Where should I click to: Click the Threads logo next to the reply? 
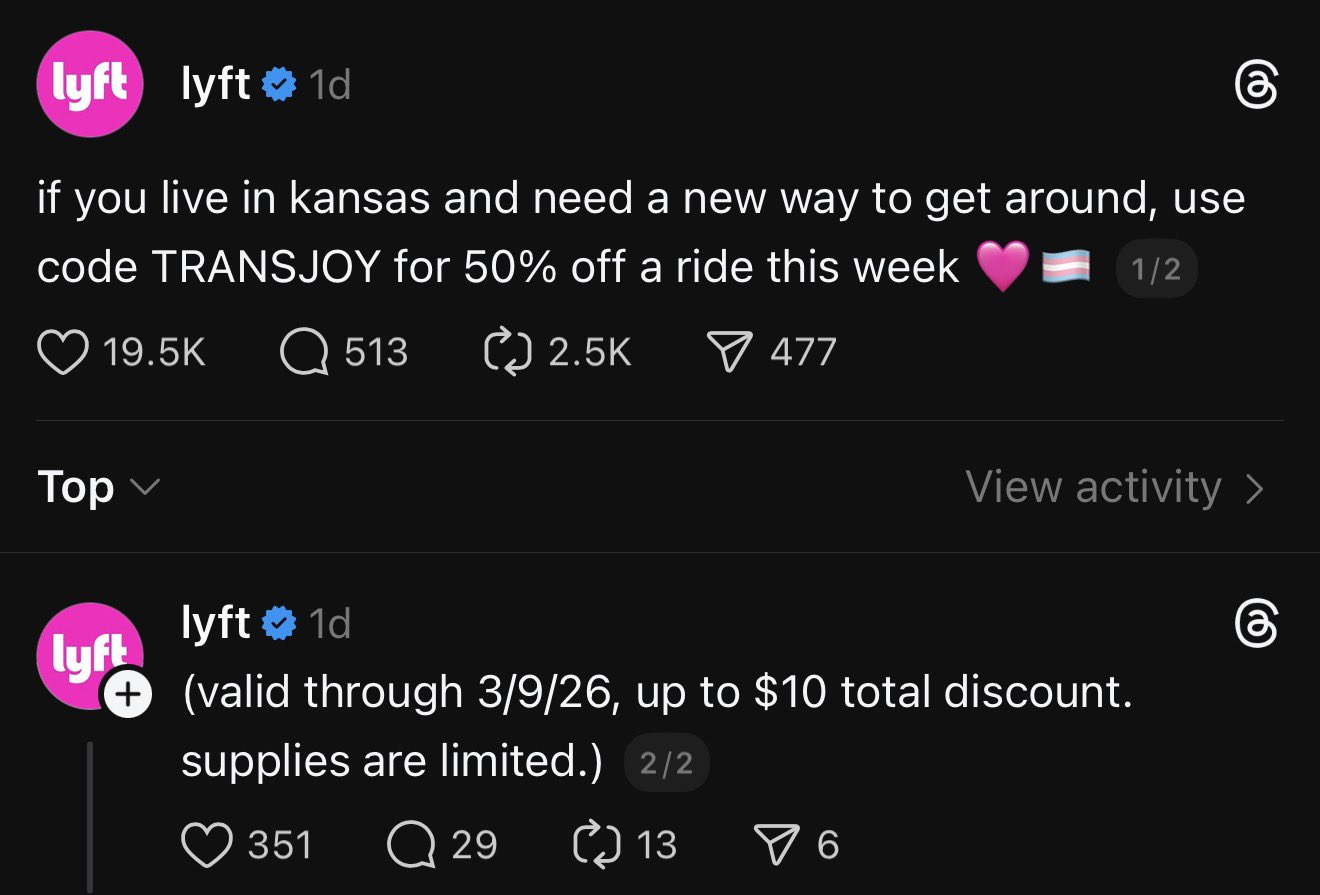coord(1258,624)
